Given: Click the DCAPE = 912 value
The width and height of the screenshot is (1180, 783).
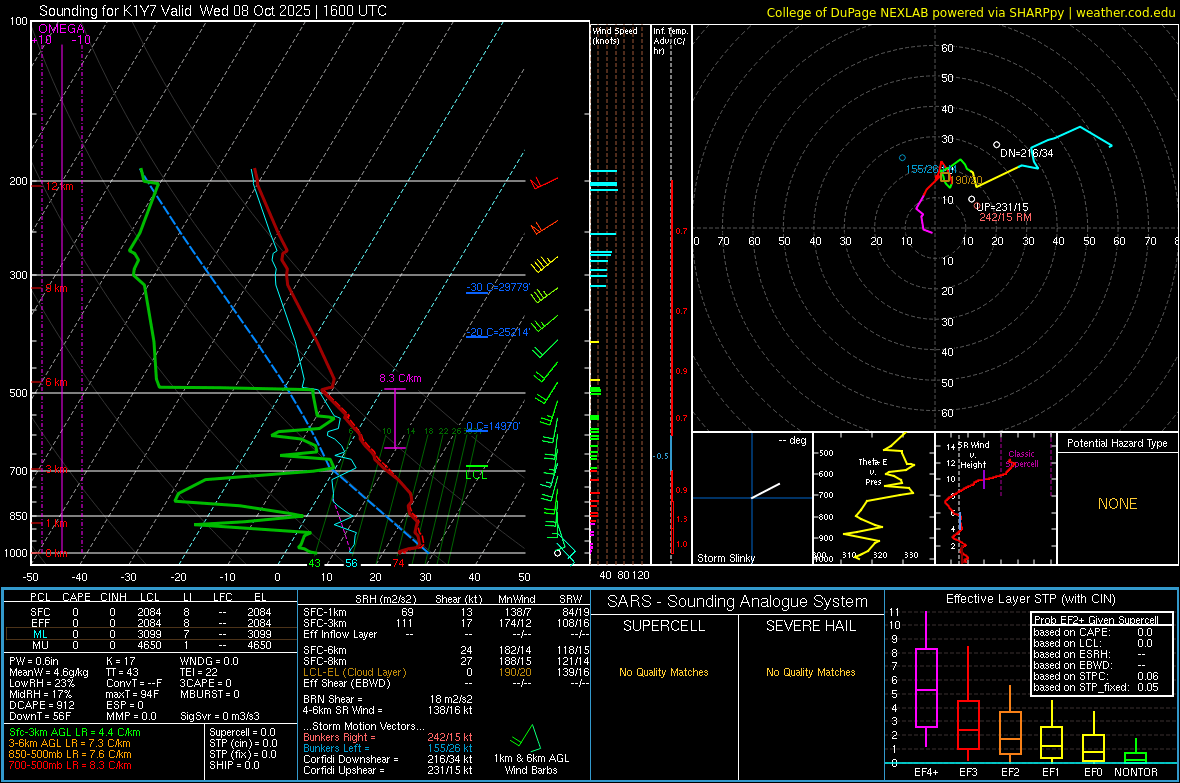Looking at the screenshot, I should click(42, 705).
